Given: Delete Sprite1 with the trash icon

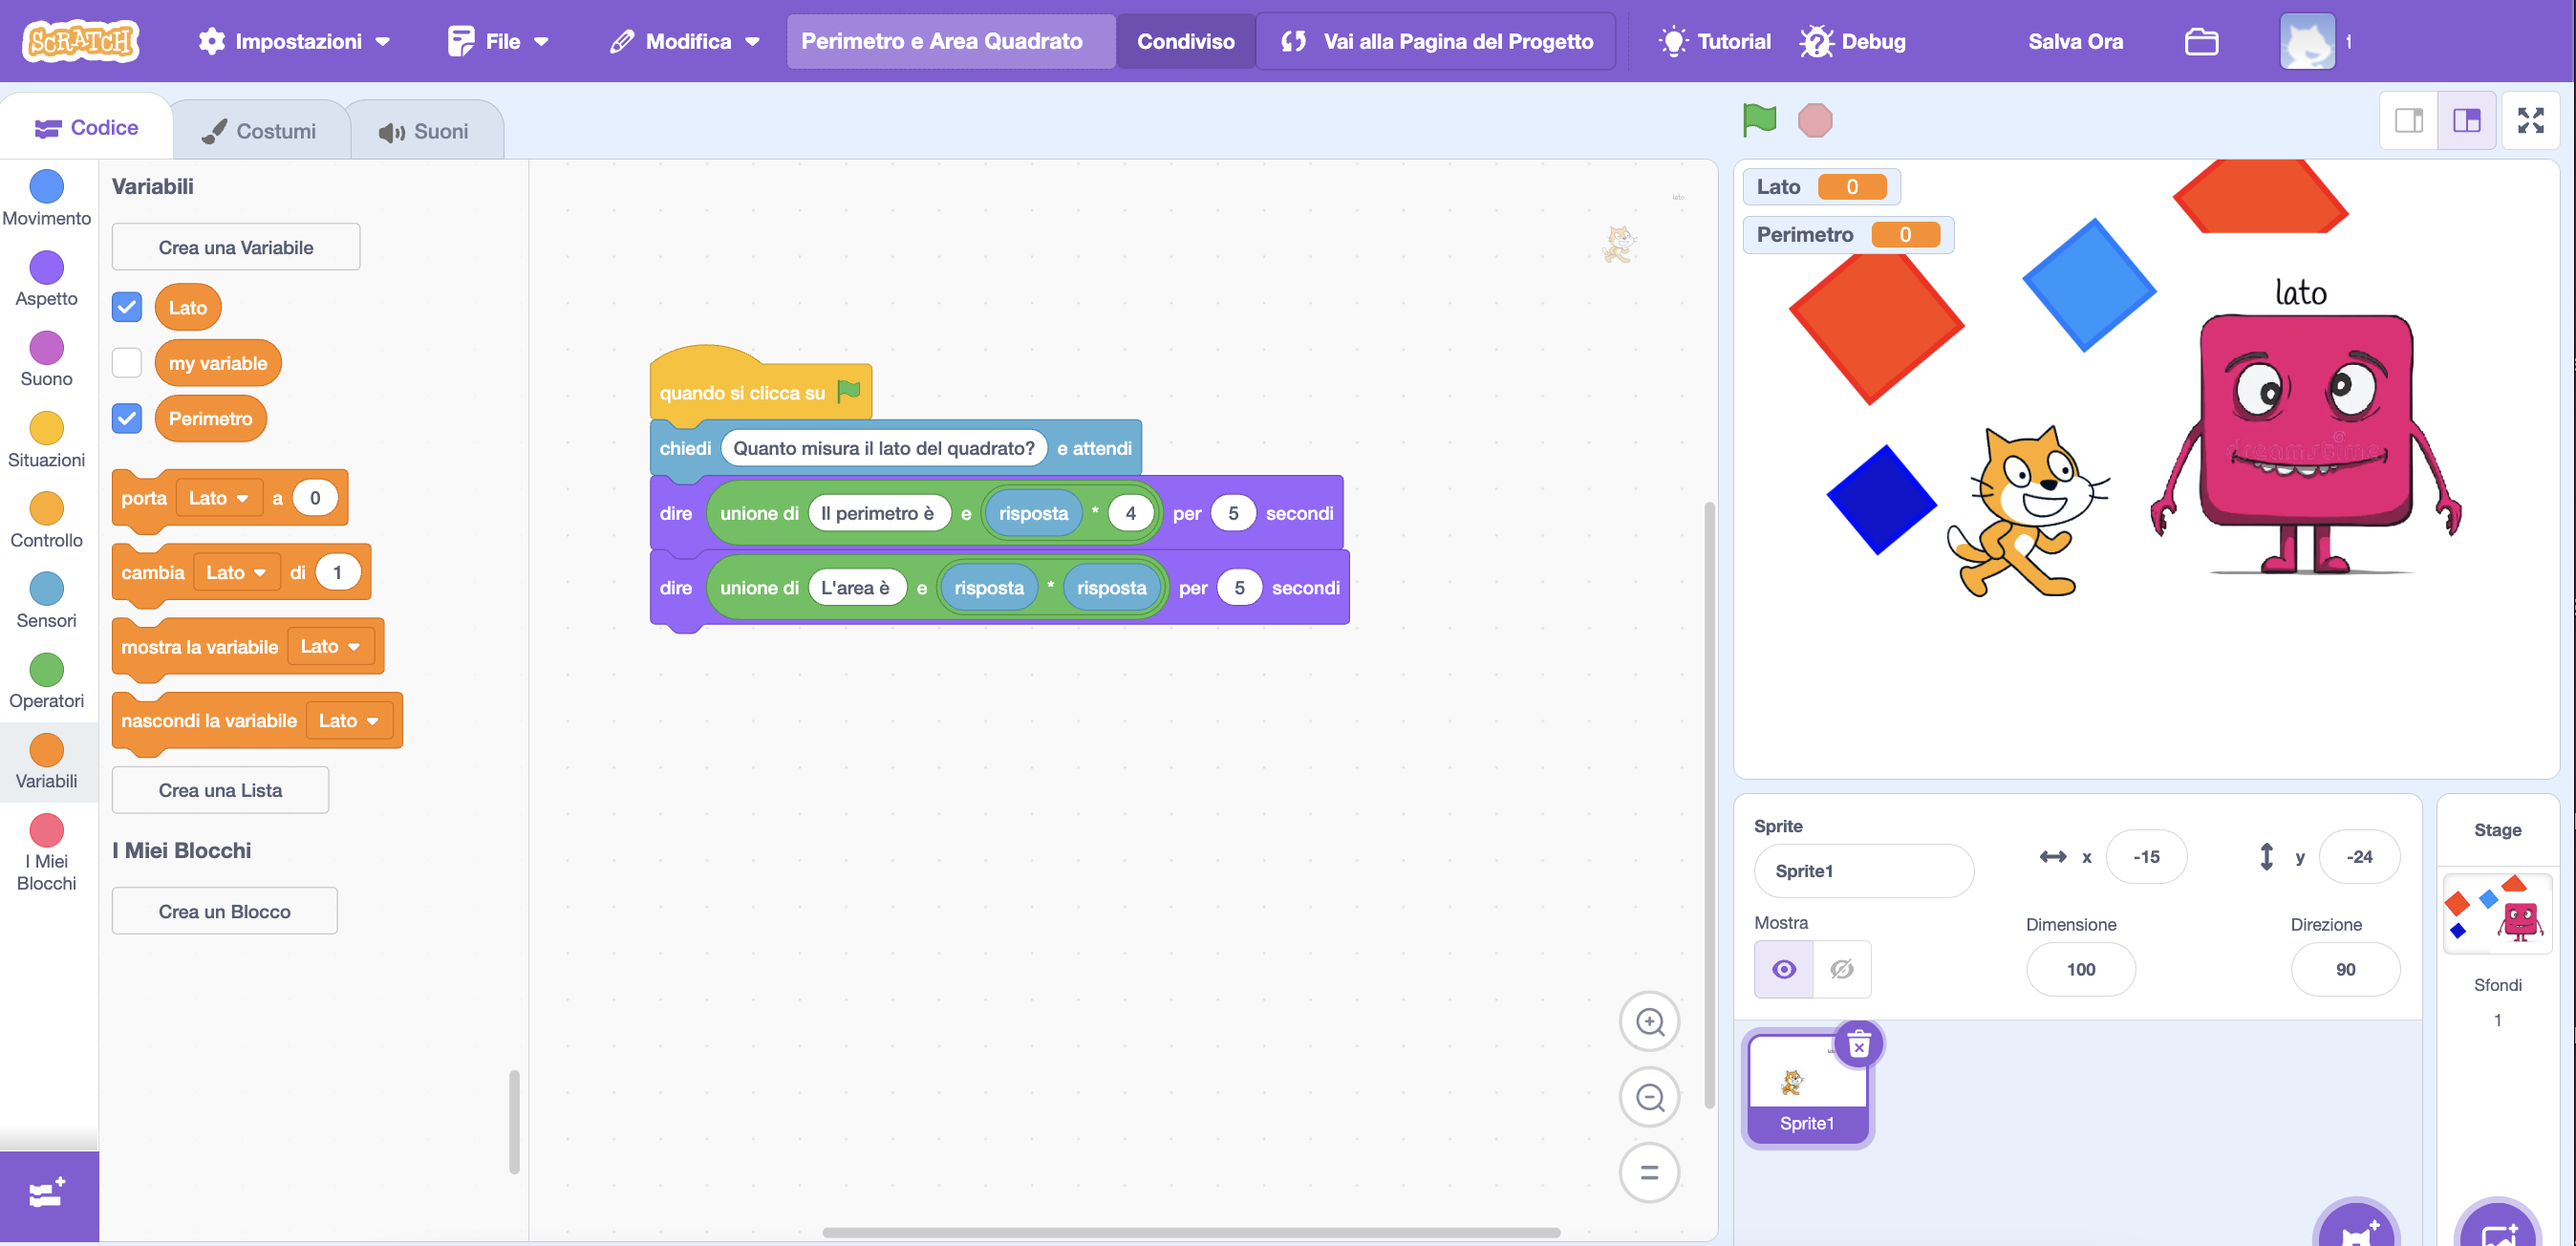Looking at the screenshot, I should click(x=1859, y=1045).
